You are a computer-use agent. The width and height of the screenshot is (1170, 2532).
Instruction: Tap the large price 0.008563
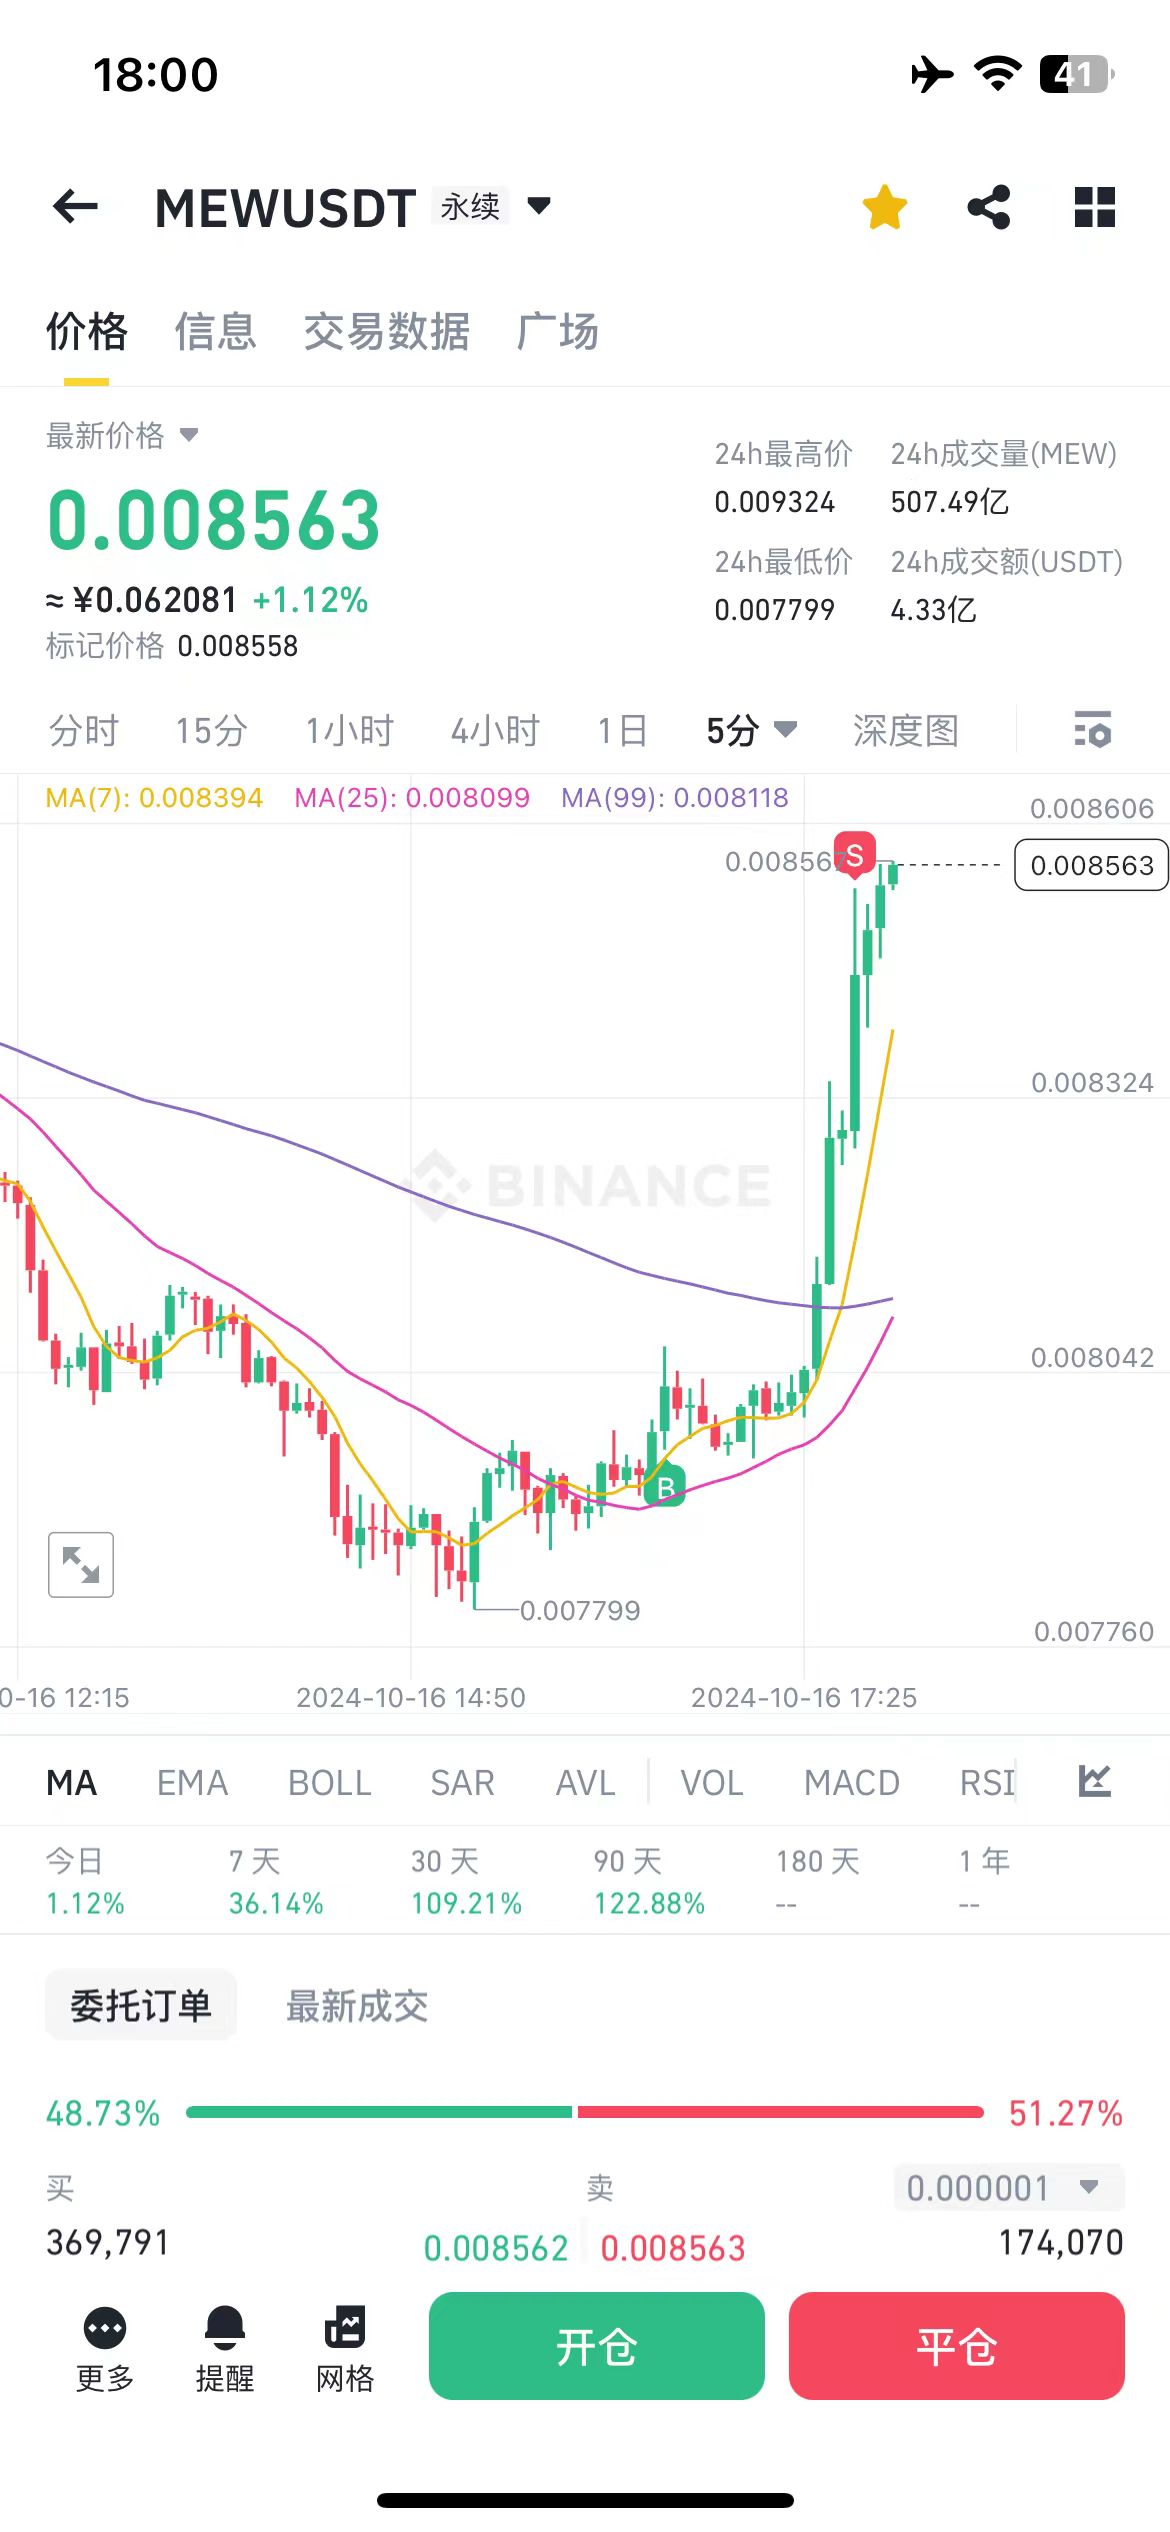pyautogui.click(x=214, y=521)
